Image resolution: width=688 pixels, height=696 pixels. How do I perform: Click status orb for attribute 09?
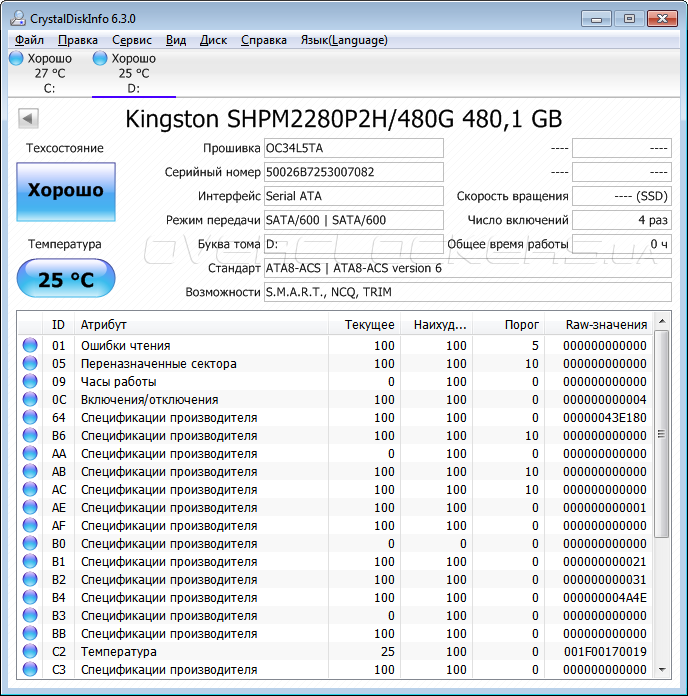pyautogui.click(x=30, y=381)
